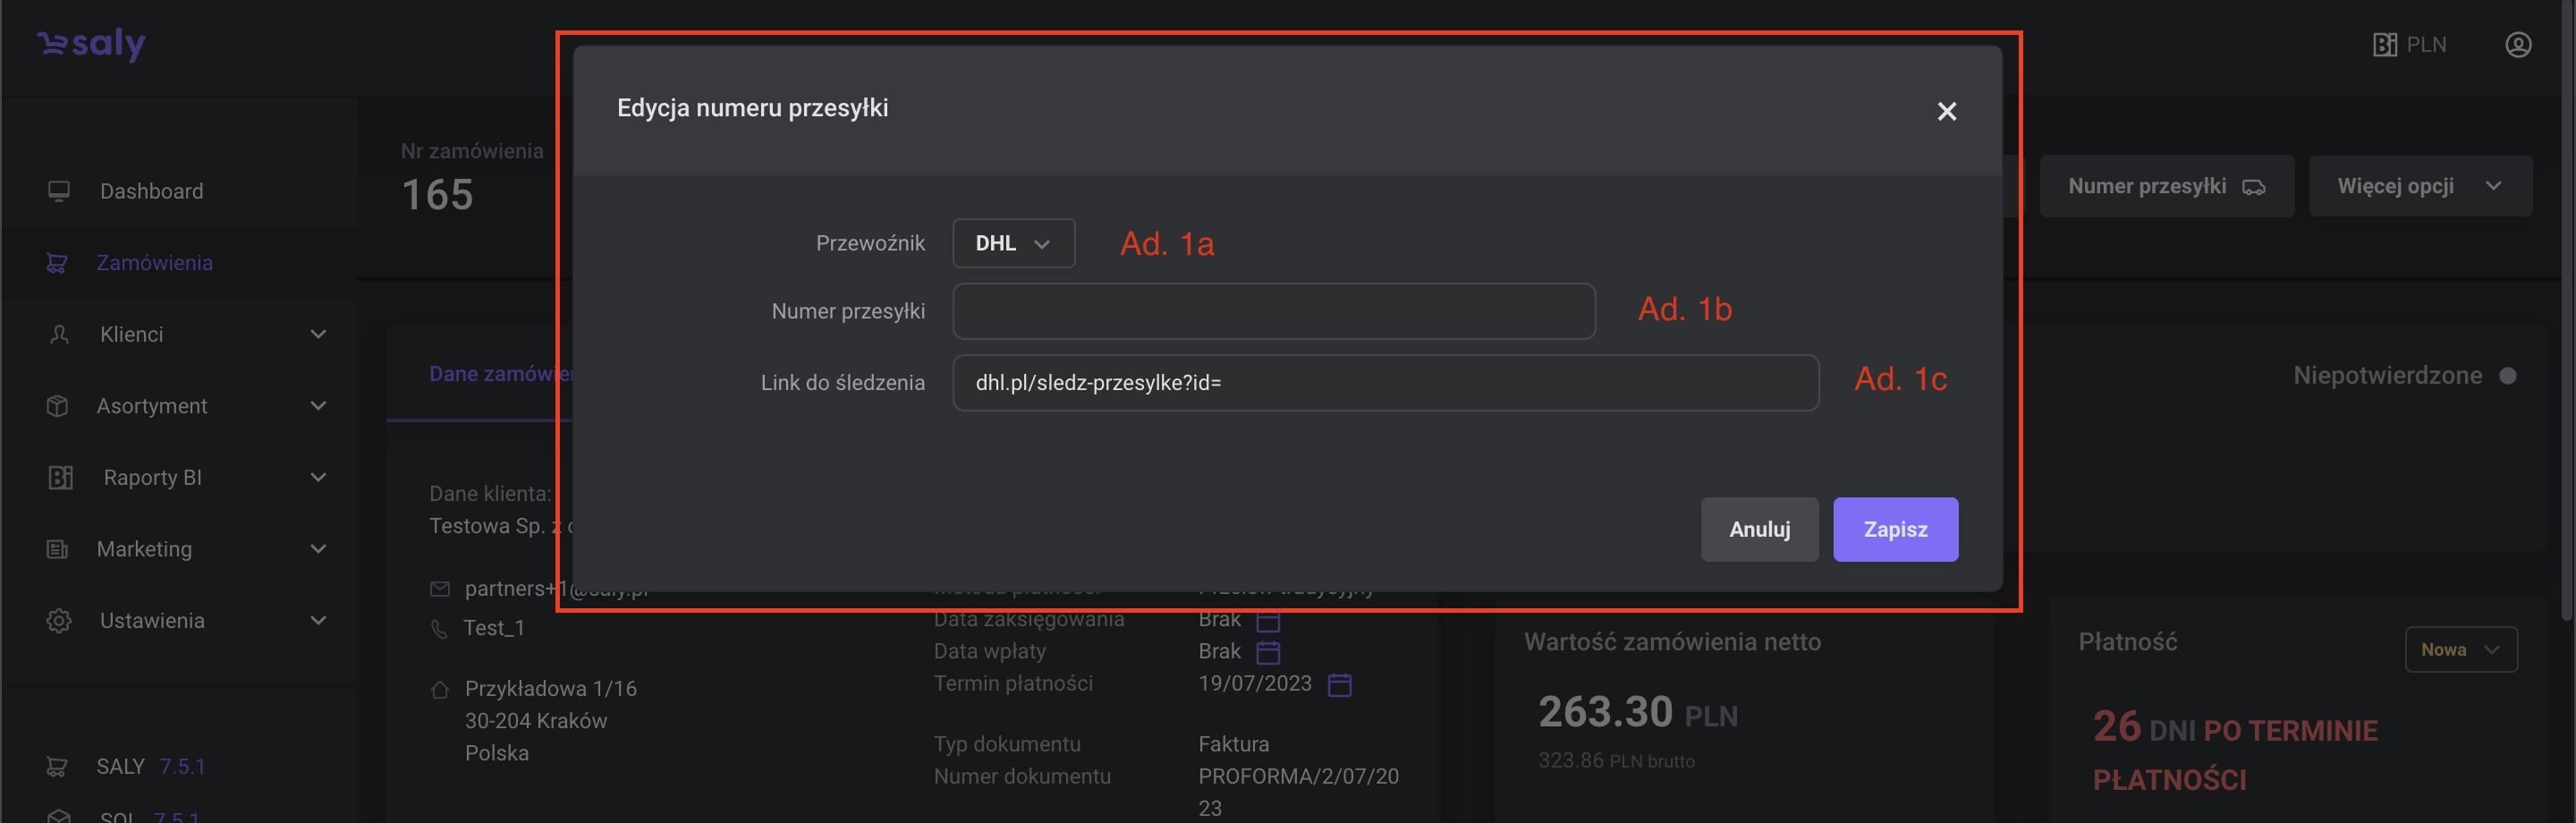This screenshot has height=823, width=2576.
Task: Click the Dashboard monitor icon
Action: click(x=59, y=191)
